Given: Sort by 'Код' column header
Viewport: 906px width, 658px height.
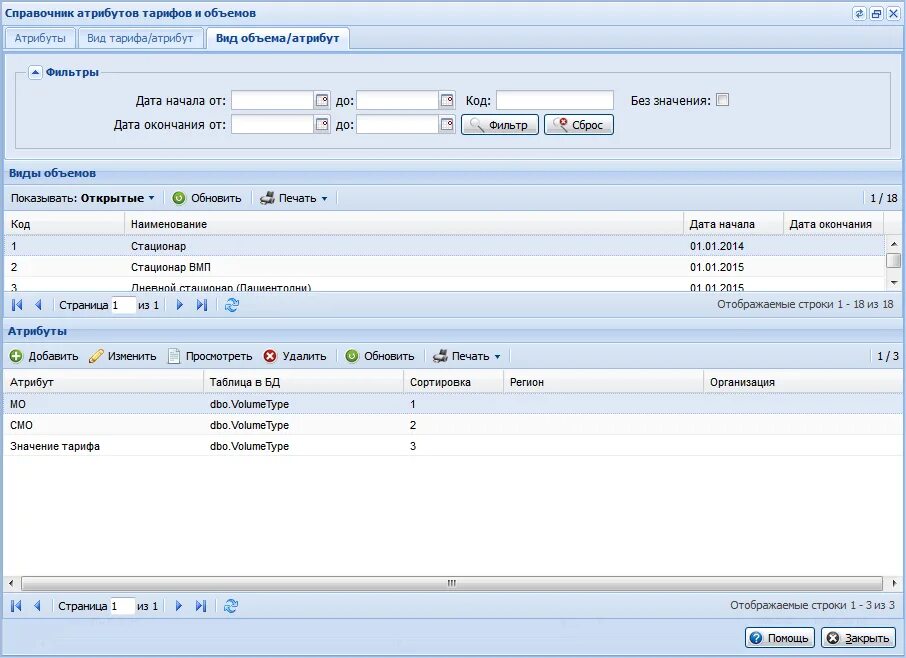Looking at the screenshot, I should pyautogui.click(x=64, y=224).
